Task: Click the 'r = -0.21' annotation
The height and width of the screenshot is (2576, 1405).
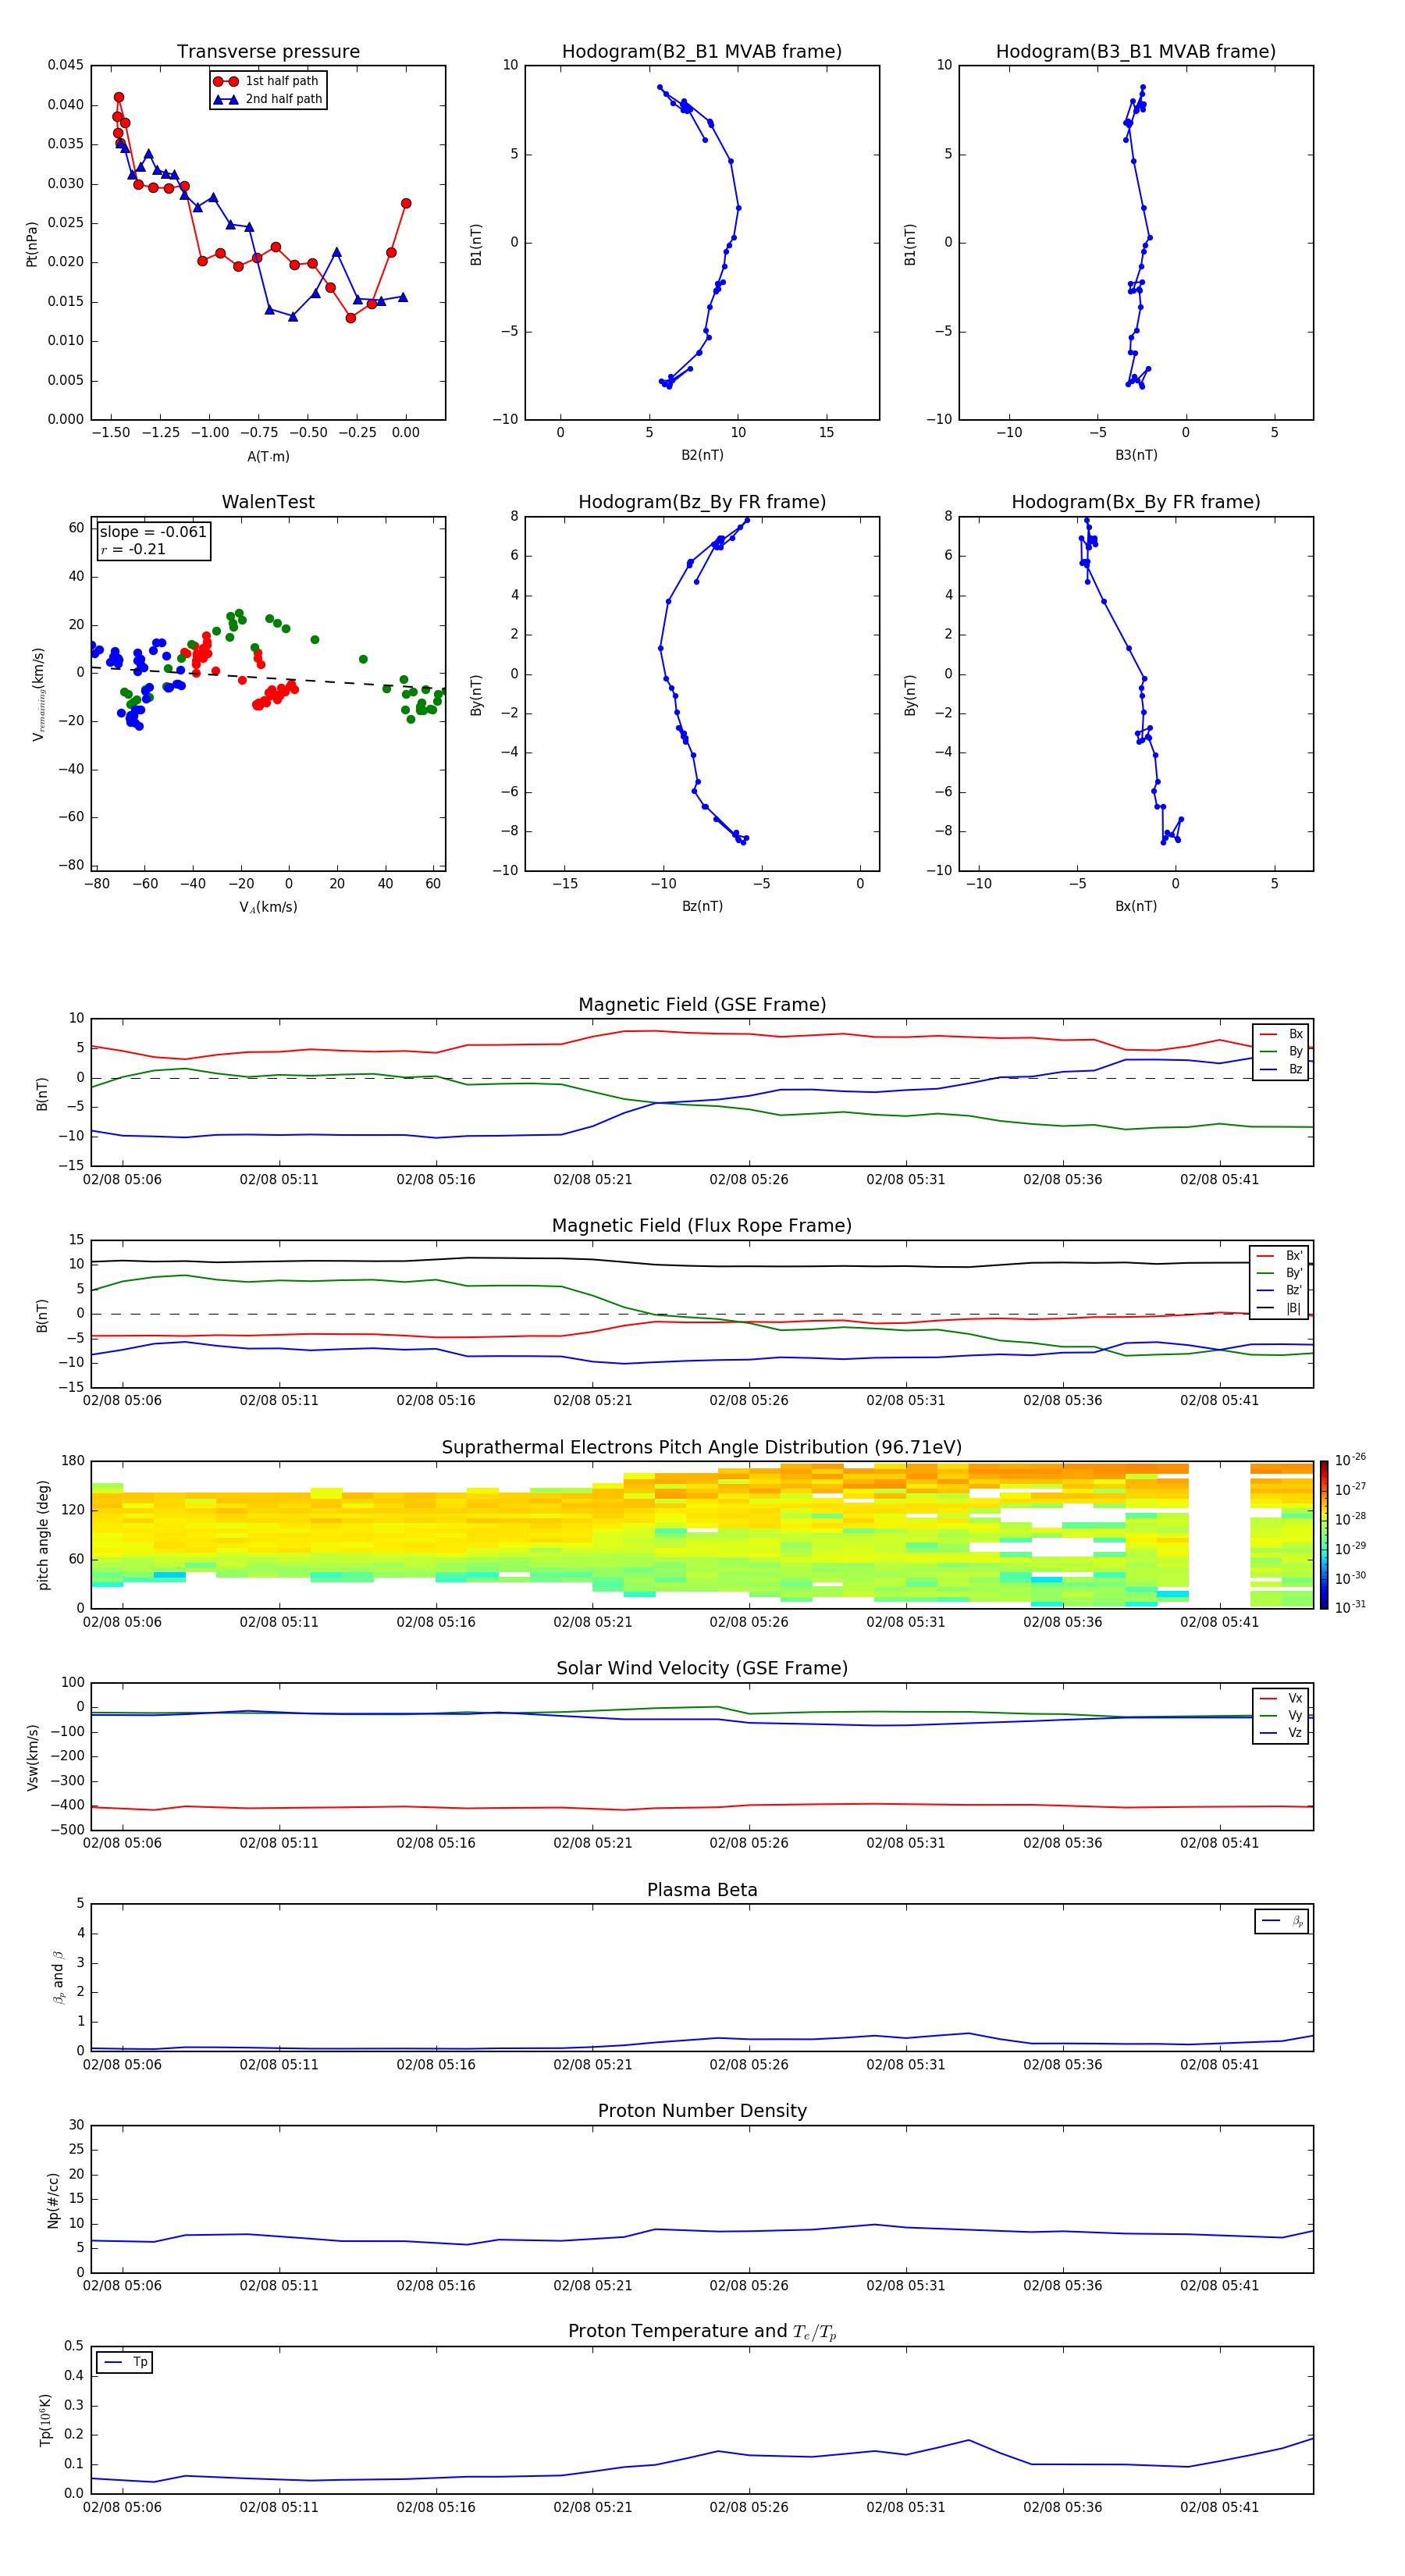Action: [x=133, y=549]
